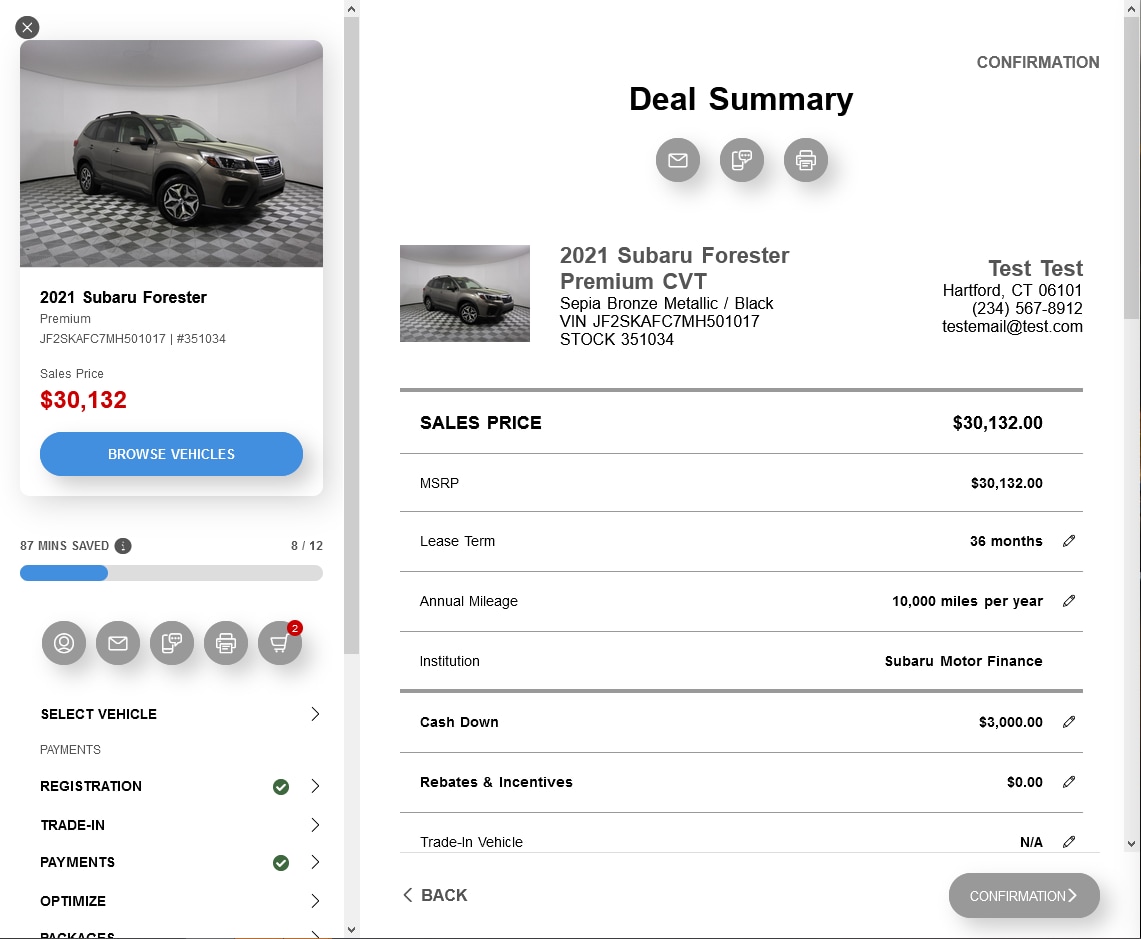1141x939 pixels.
Task: Expand the Payments step chevron
Action: tap(315, 863)
